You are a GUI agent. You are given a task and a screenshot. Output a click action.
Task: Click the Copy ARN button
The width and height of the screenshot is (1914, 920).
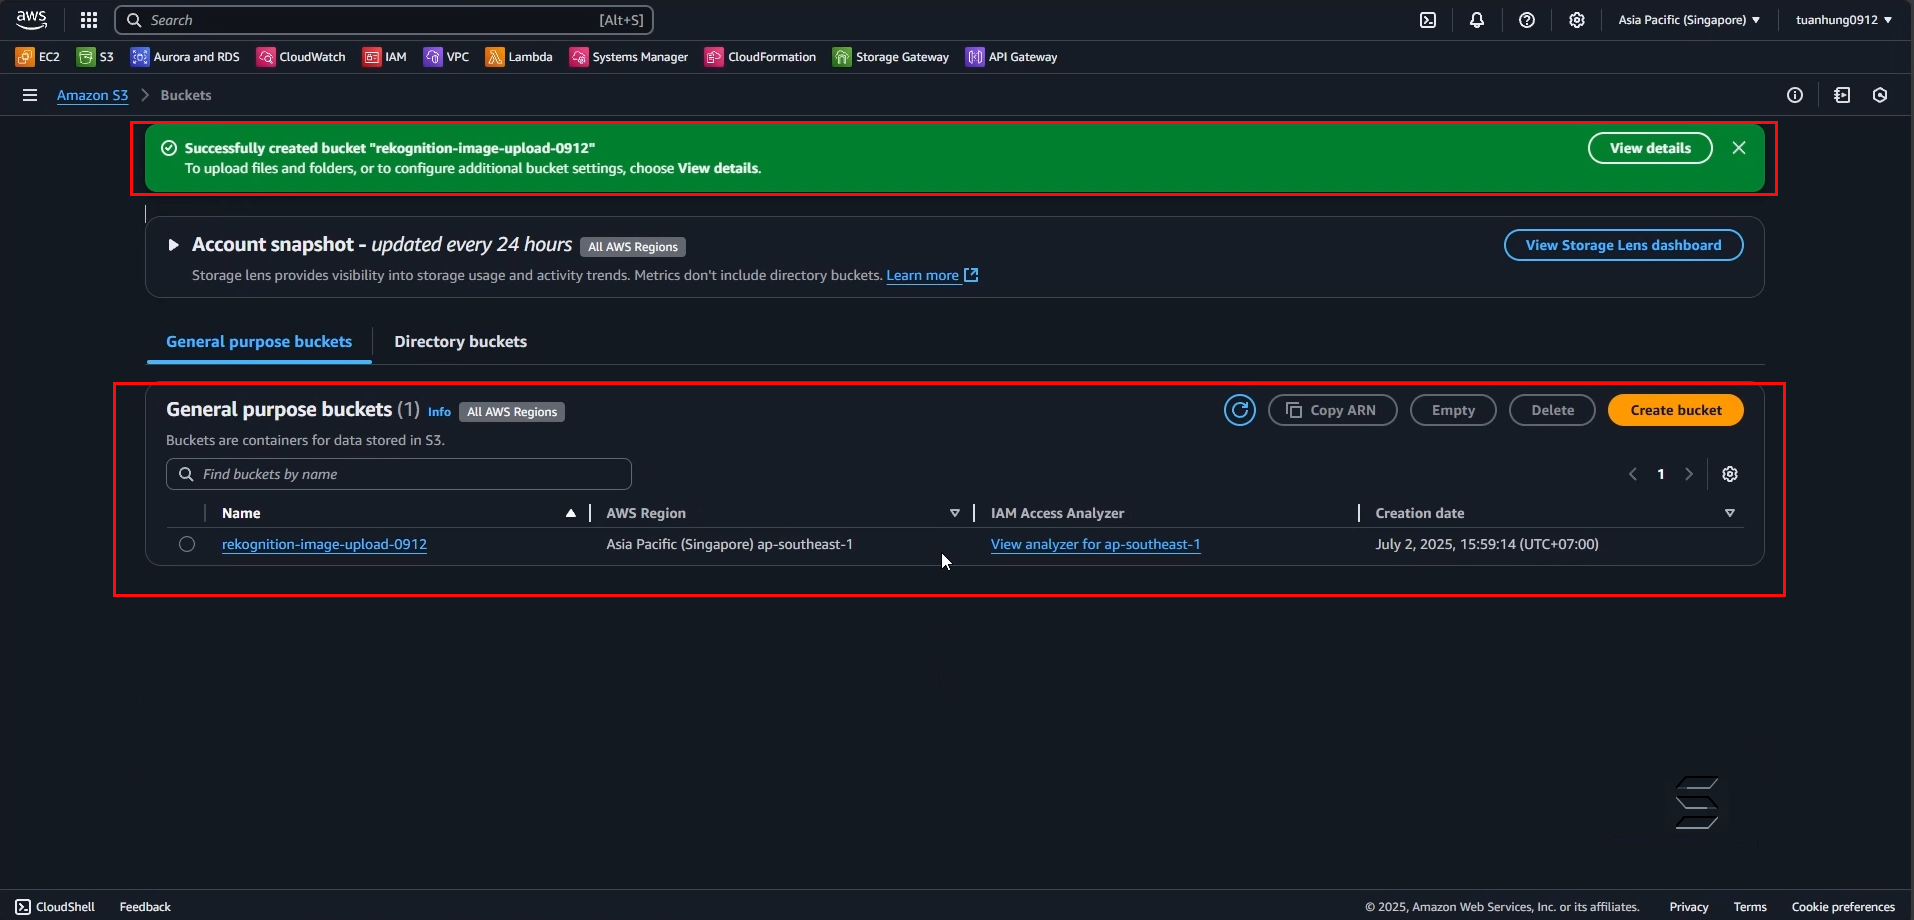(x=1332, y=410)
